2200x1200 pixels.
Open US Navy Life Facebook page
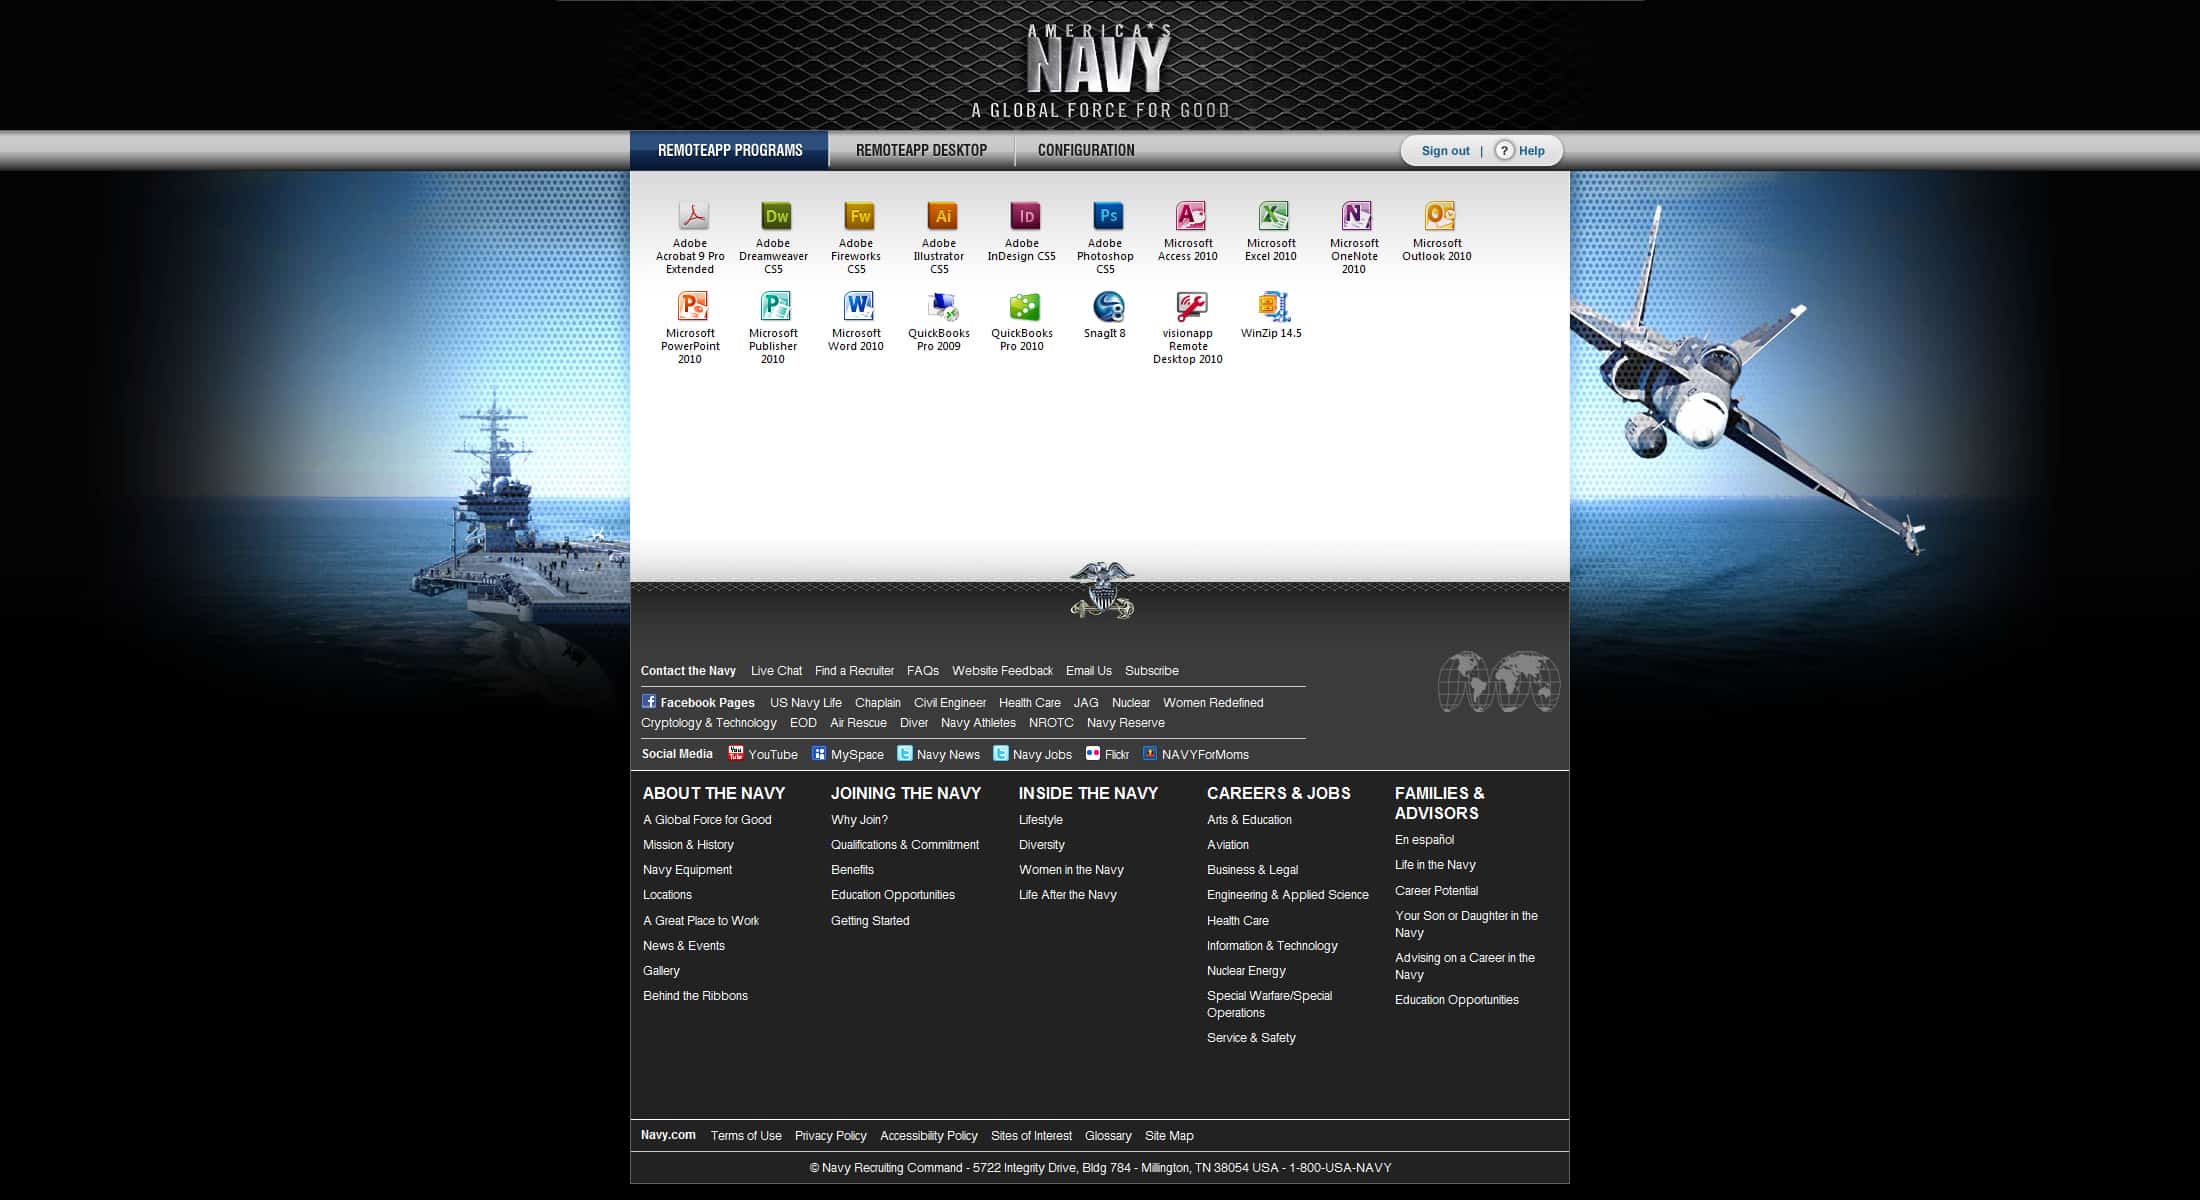pos(805,703)
